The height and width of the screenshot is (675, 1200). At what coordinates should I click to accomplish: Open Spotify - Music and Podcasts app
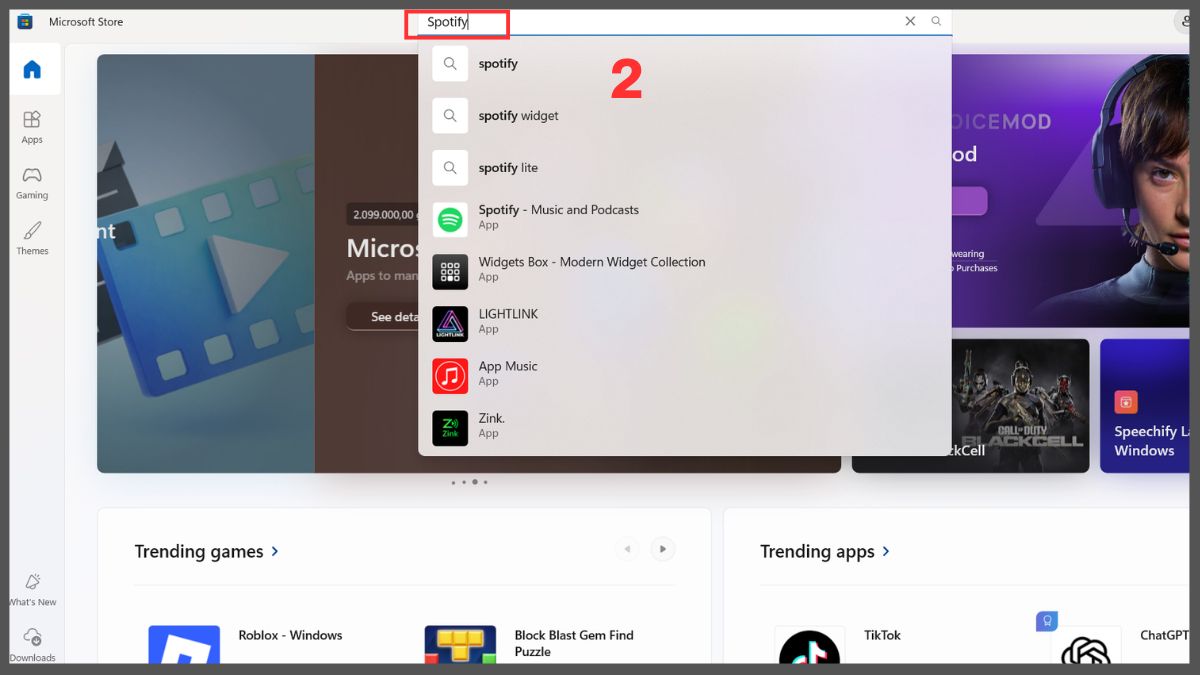[684, 218]
